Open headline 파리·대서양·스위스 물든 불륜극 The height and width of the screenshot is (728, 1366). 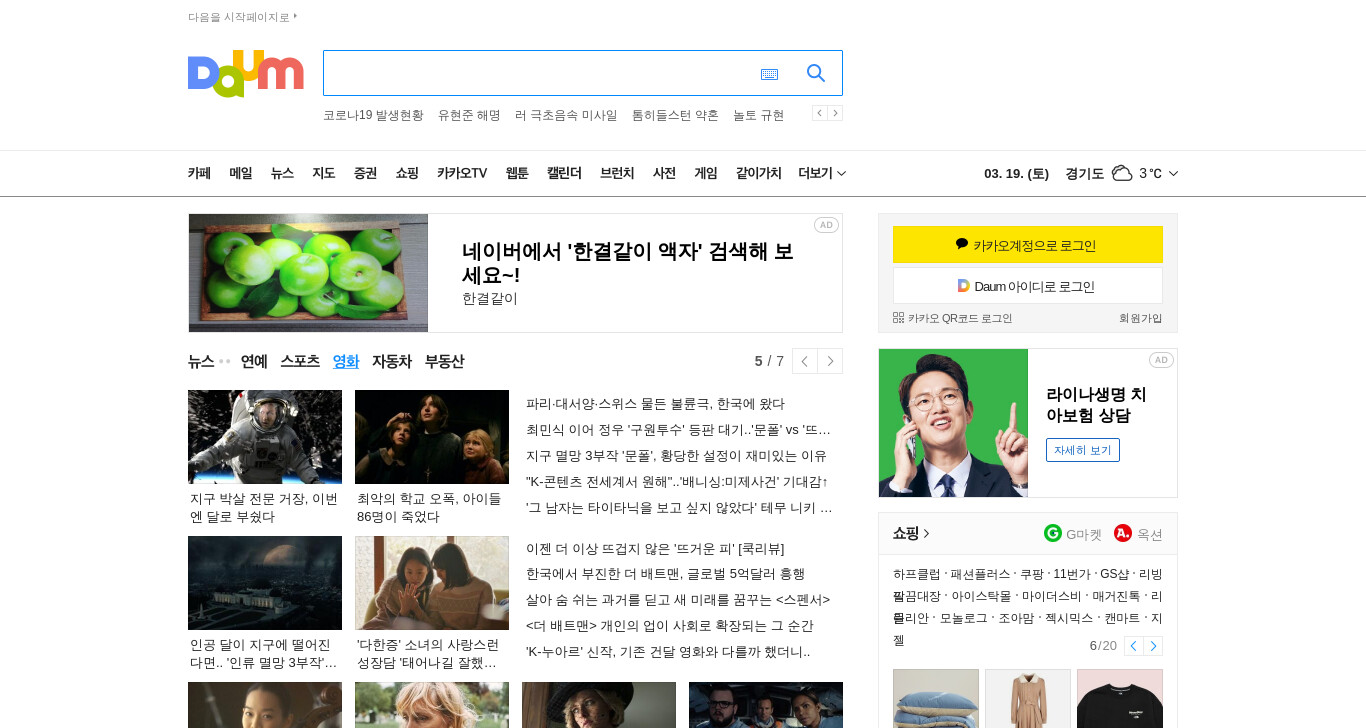(x=655, y=404)
